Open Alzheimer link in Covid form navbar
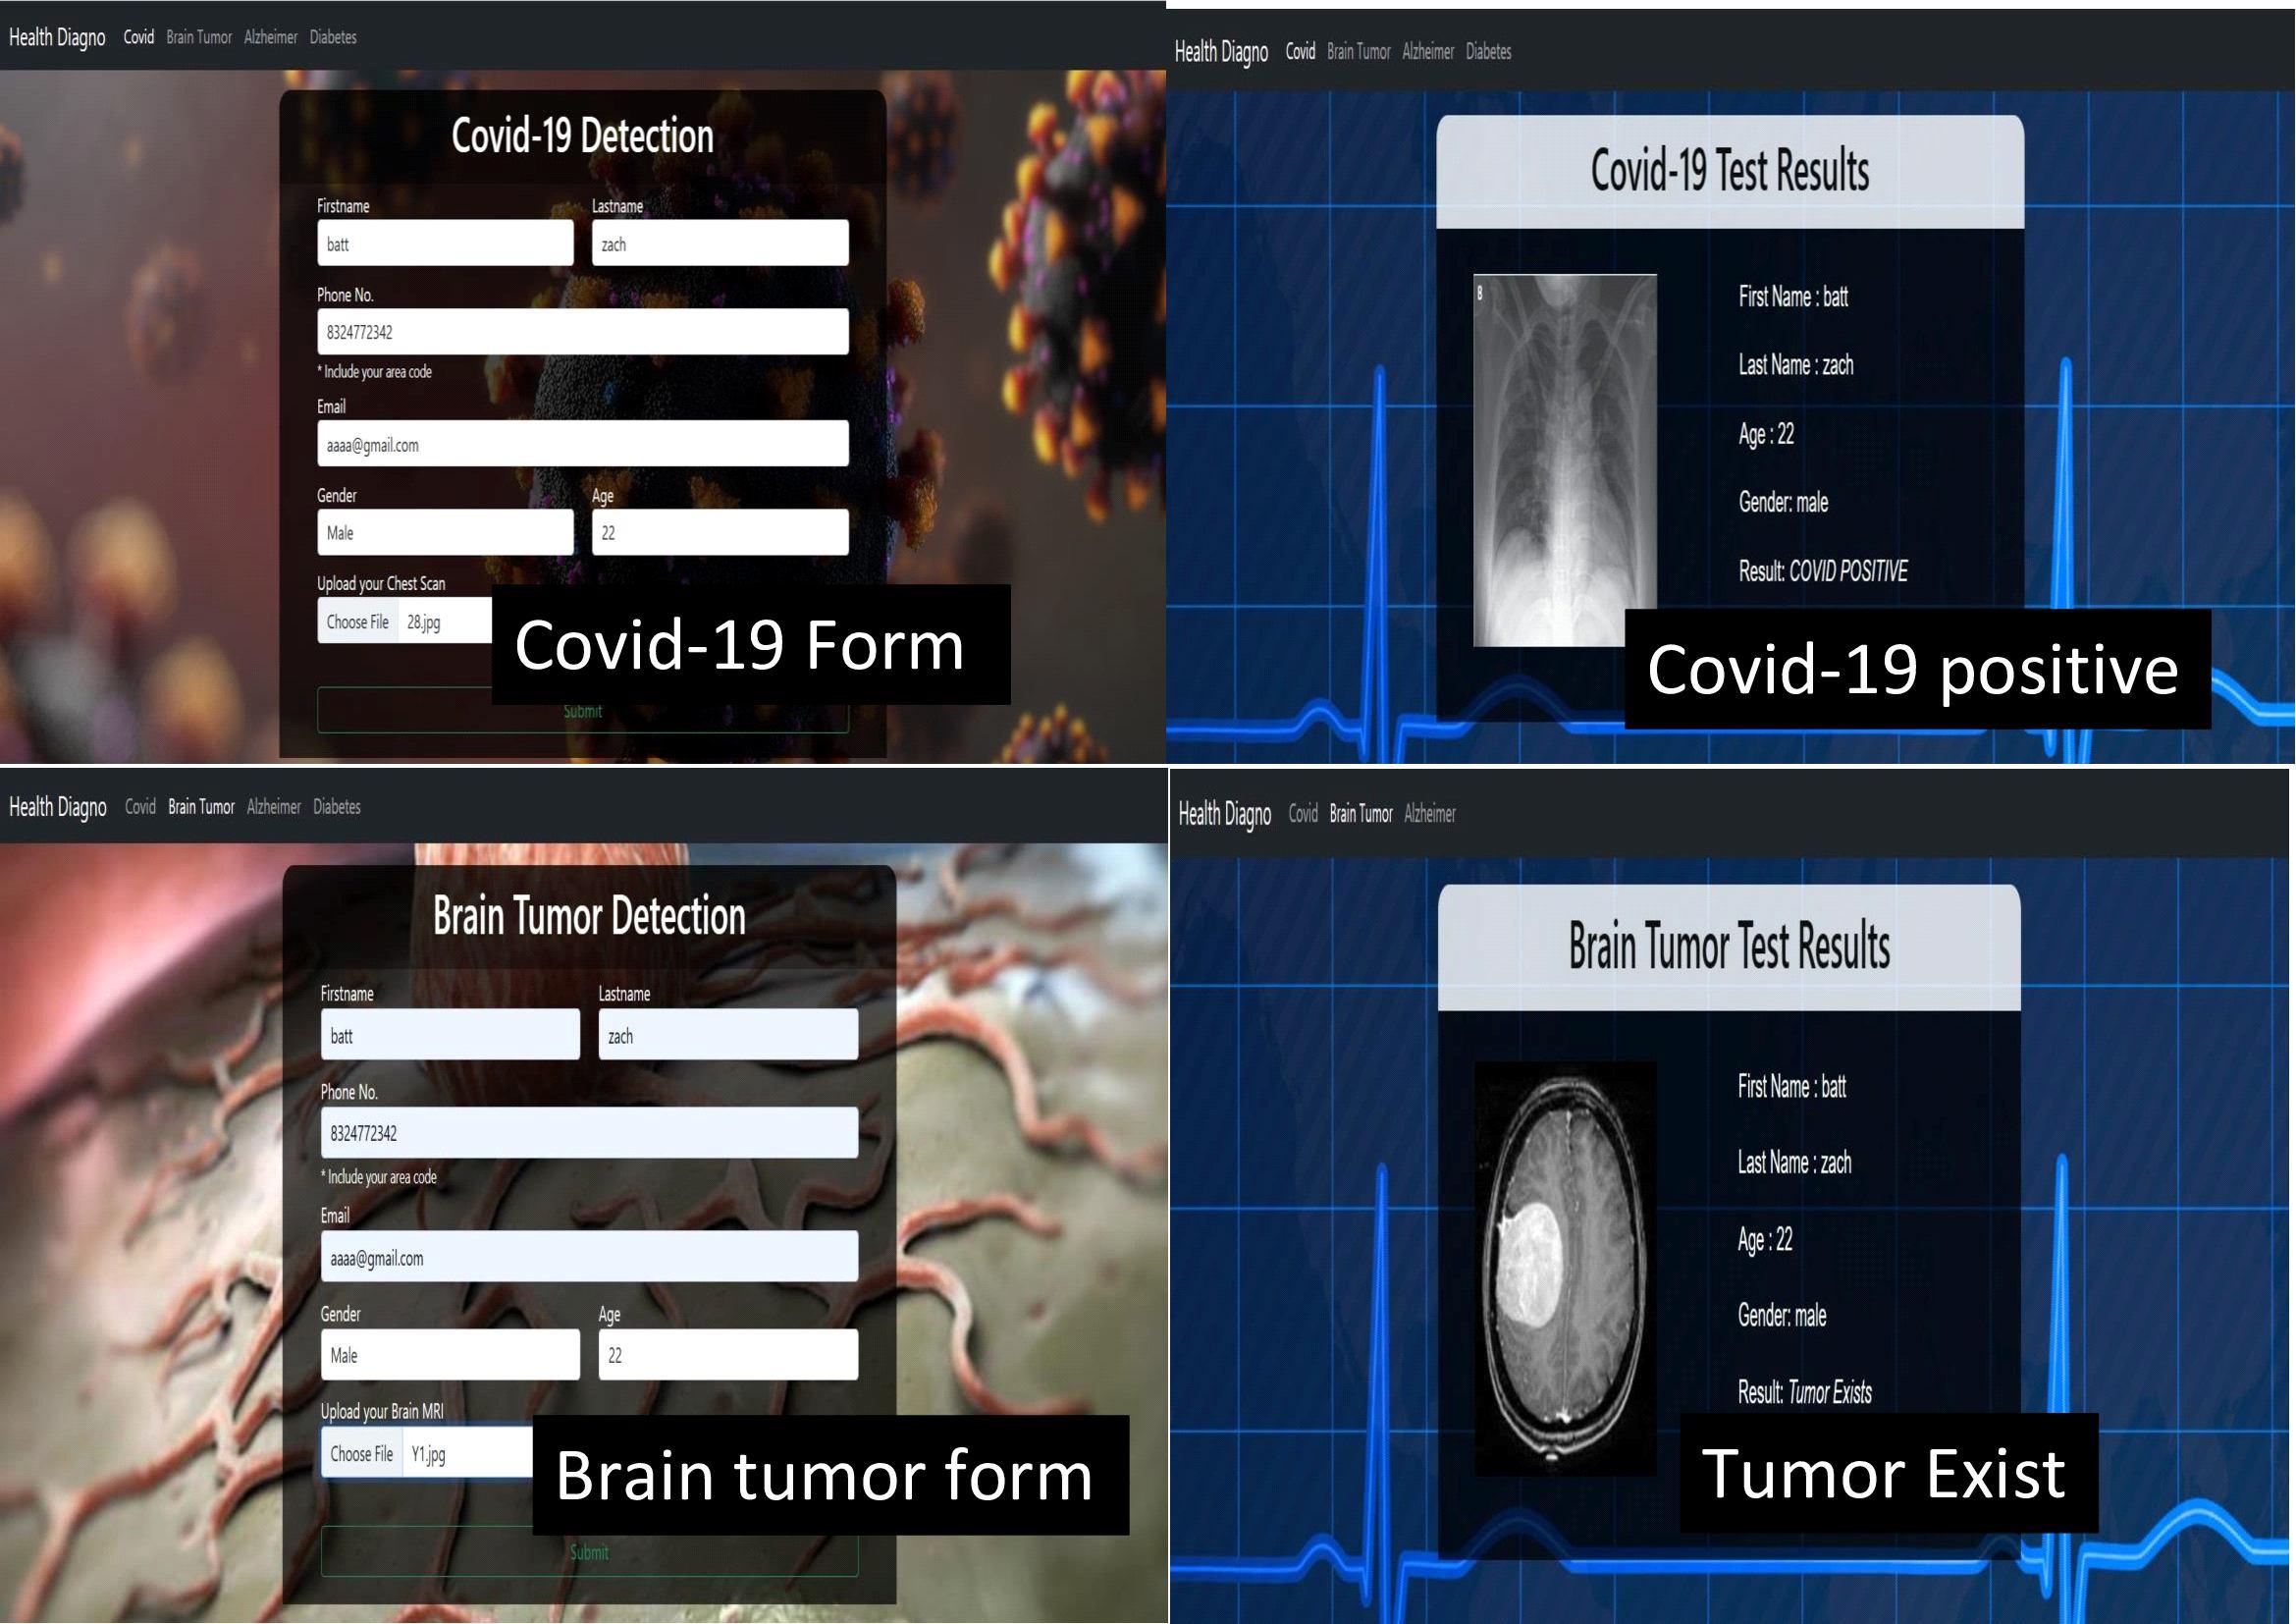 [270, 37]
